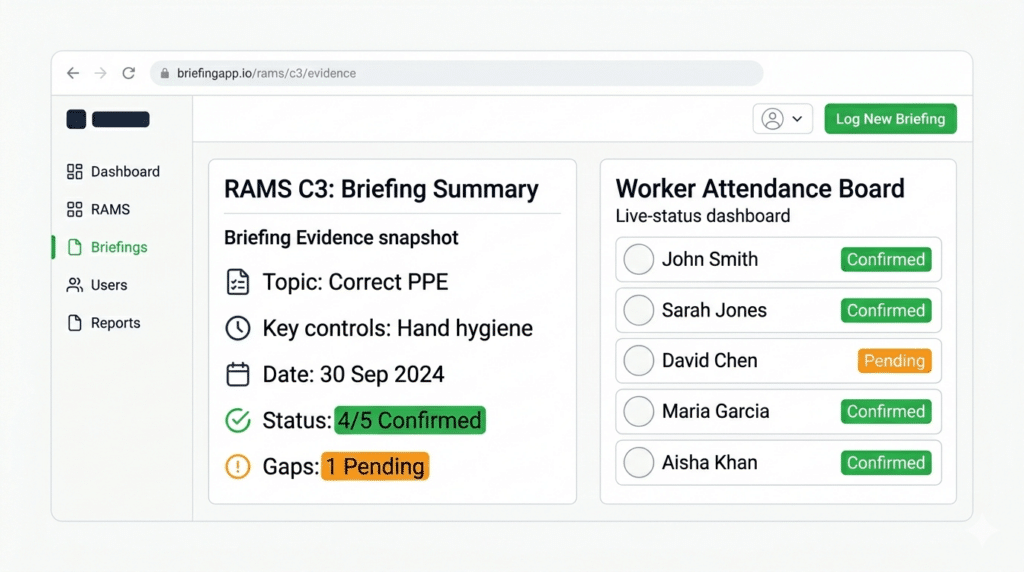The height and width of the screenshot is (572, 1024).
Task: Click Maria Garcia's Confirmed badge
Action: click(x=886, y=411)
